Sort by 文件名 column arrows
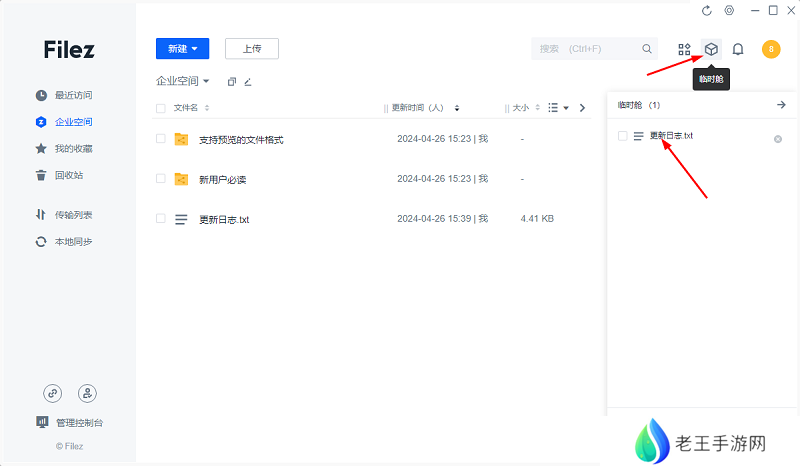800x466 pixels. [207, 108]
